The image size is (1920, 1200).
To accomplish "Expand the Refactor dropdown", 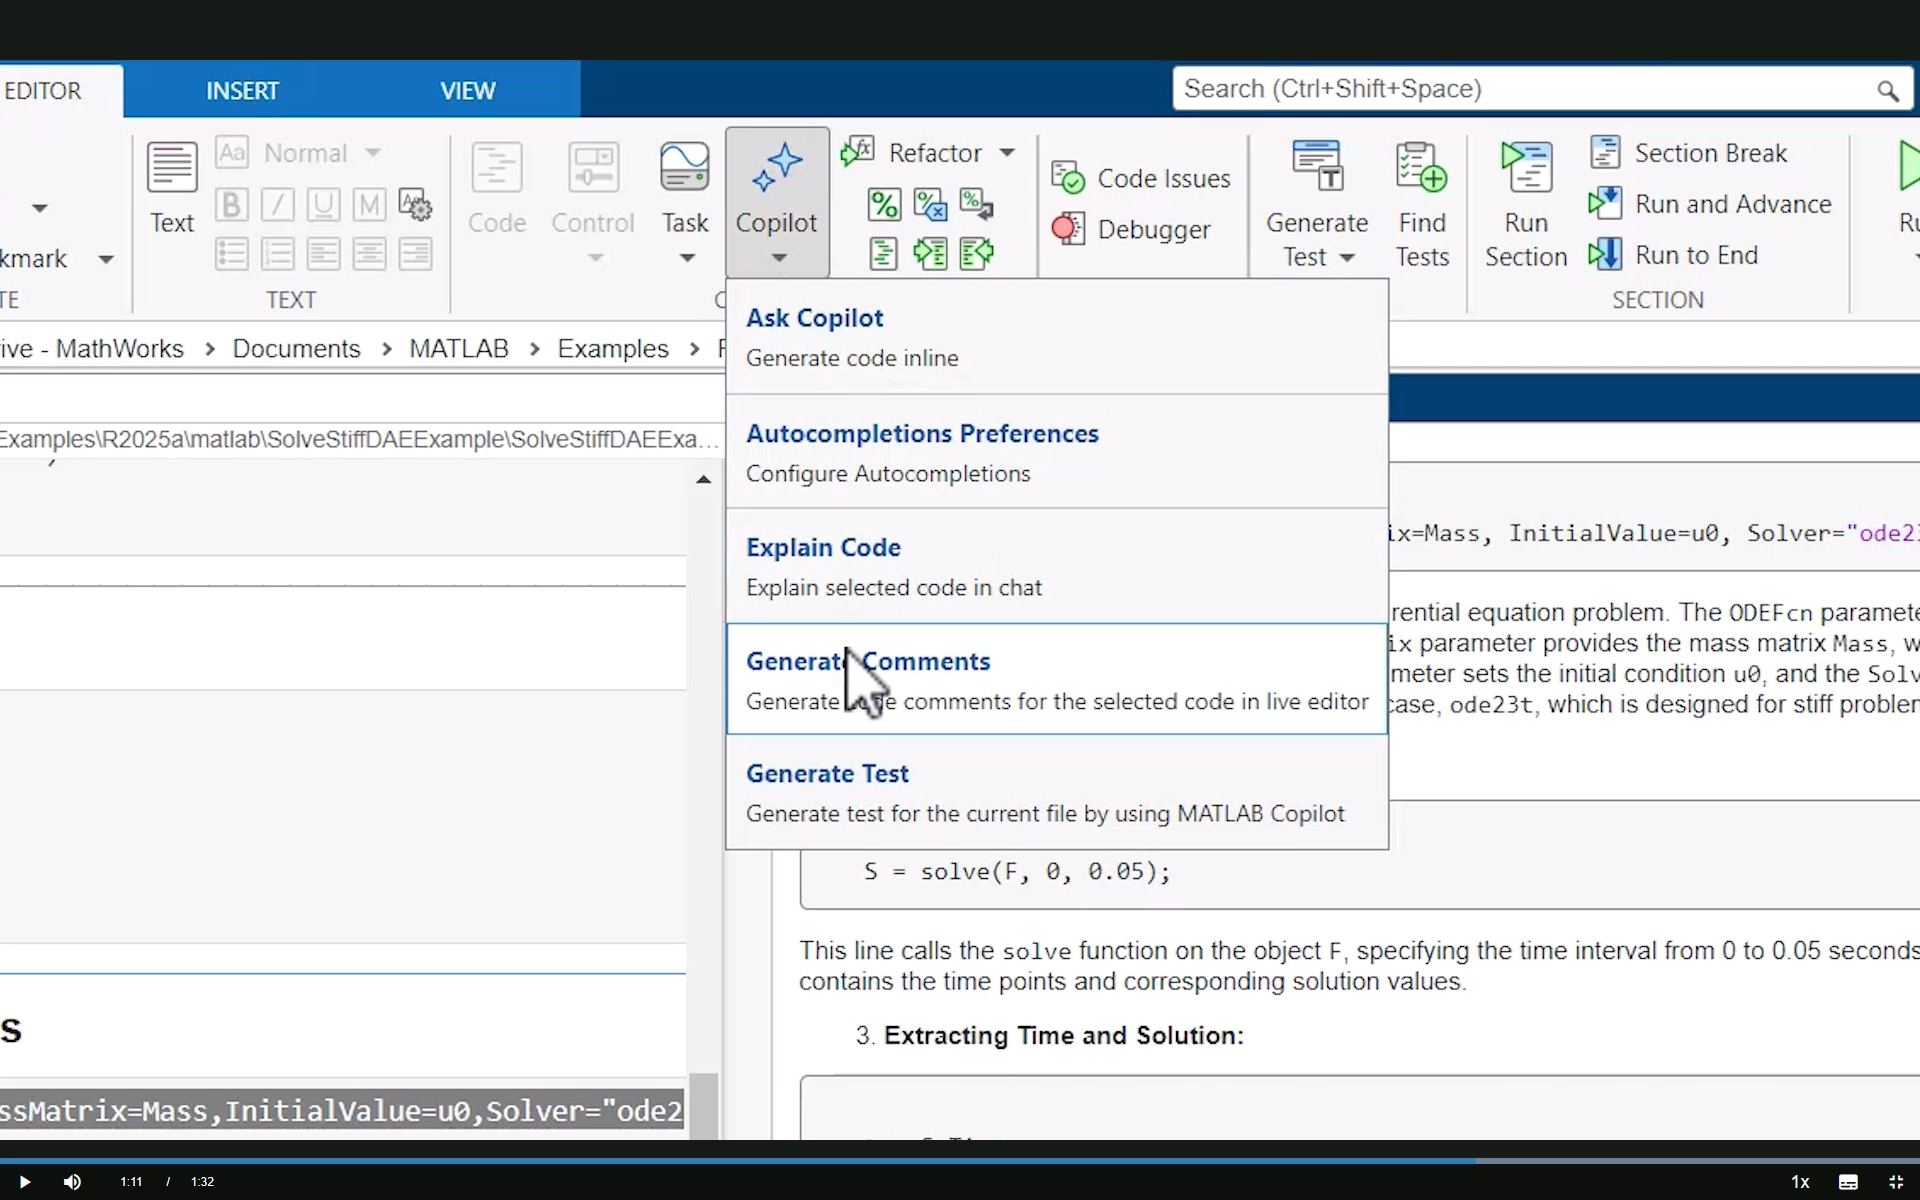I will coord(1007,153).
